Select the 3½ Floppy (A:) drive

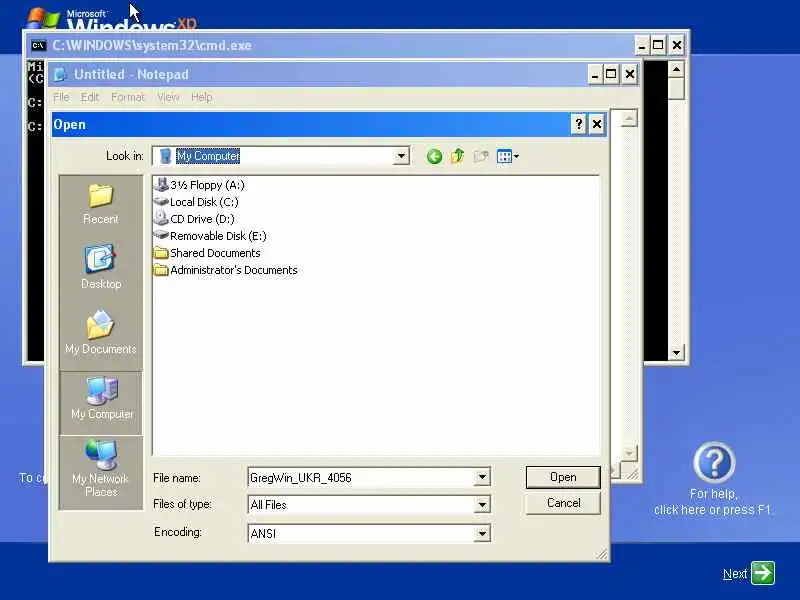tap(199, 185)
